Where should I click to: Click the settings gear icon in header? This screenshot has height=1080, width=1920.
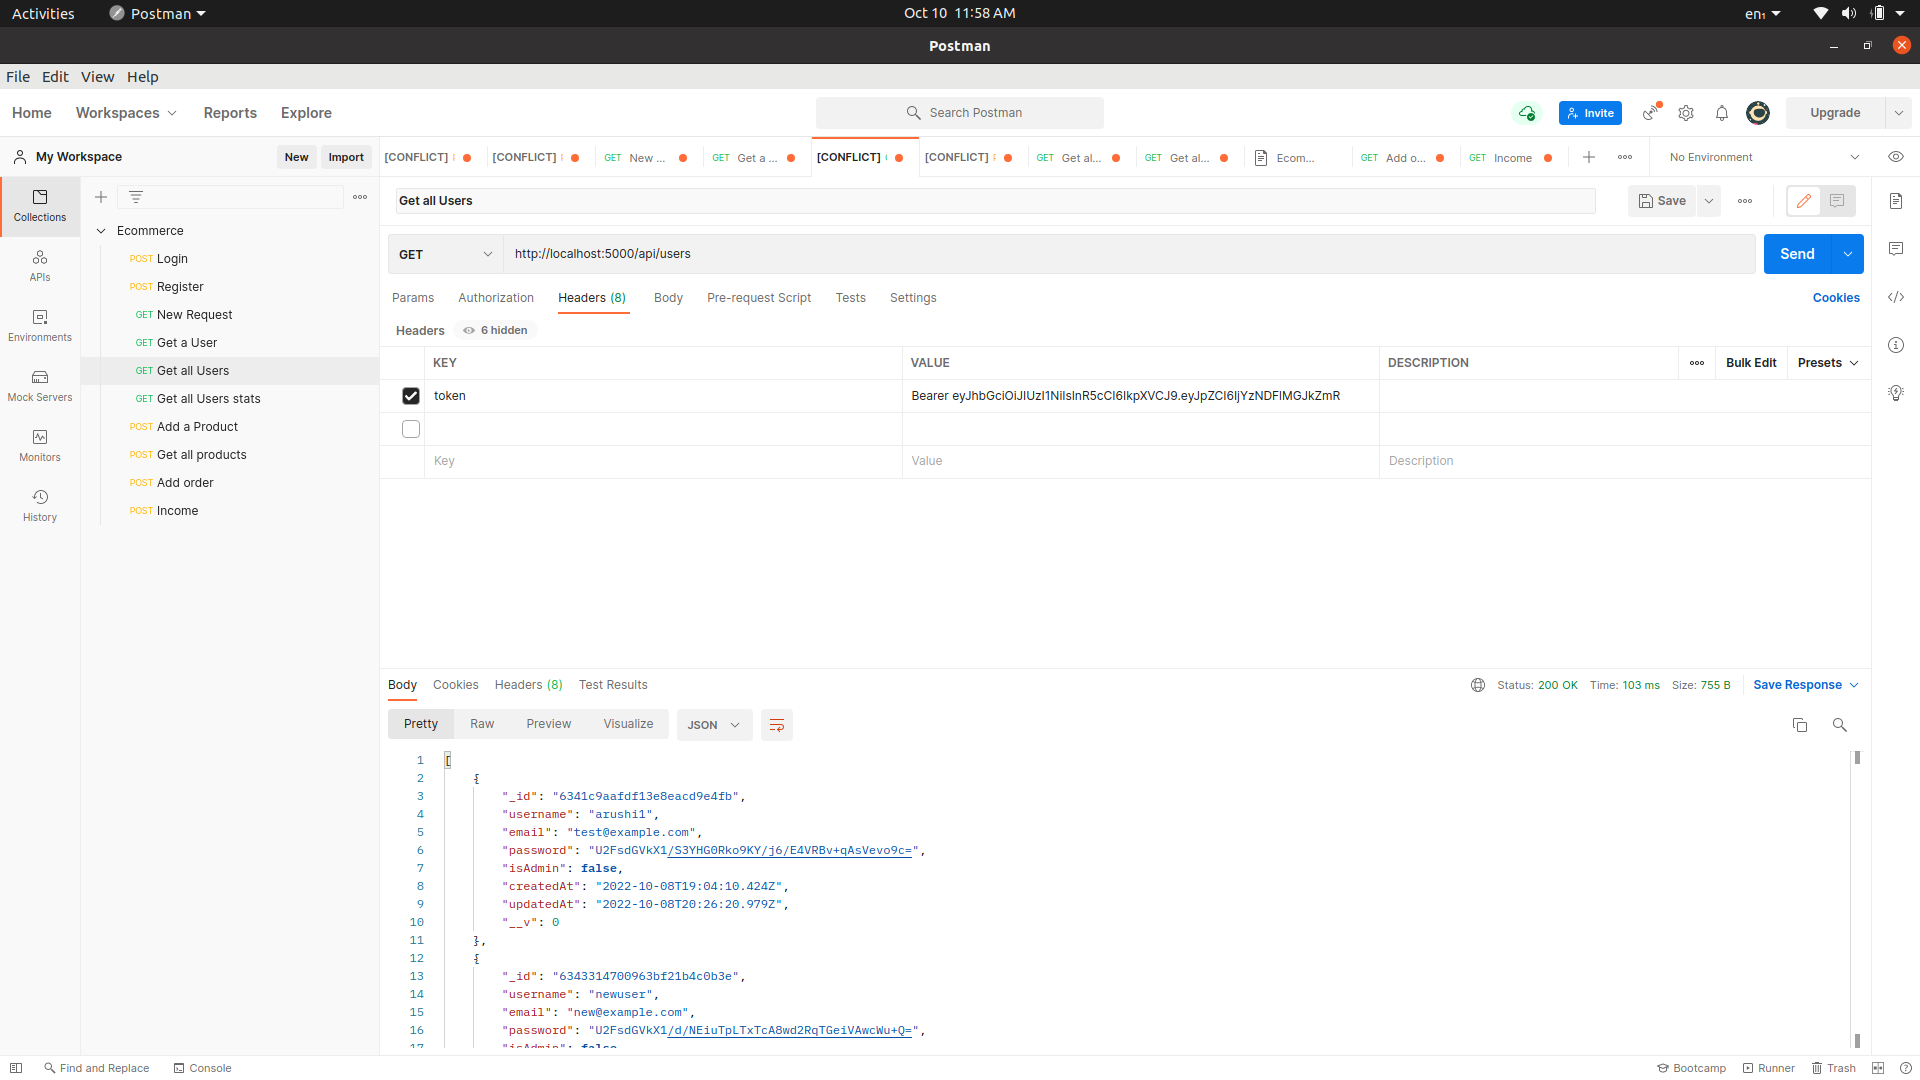pos(1686,113)
